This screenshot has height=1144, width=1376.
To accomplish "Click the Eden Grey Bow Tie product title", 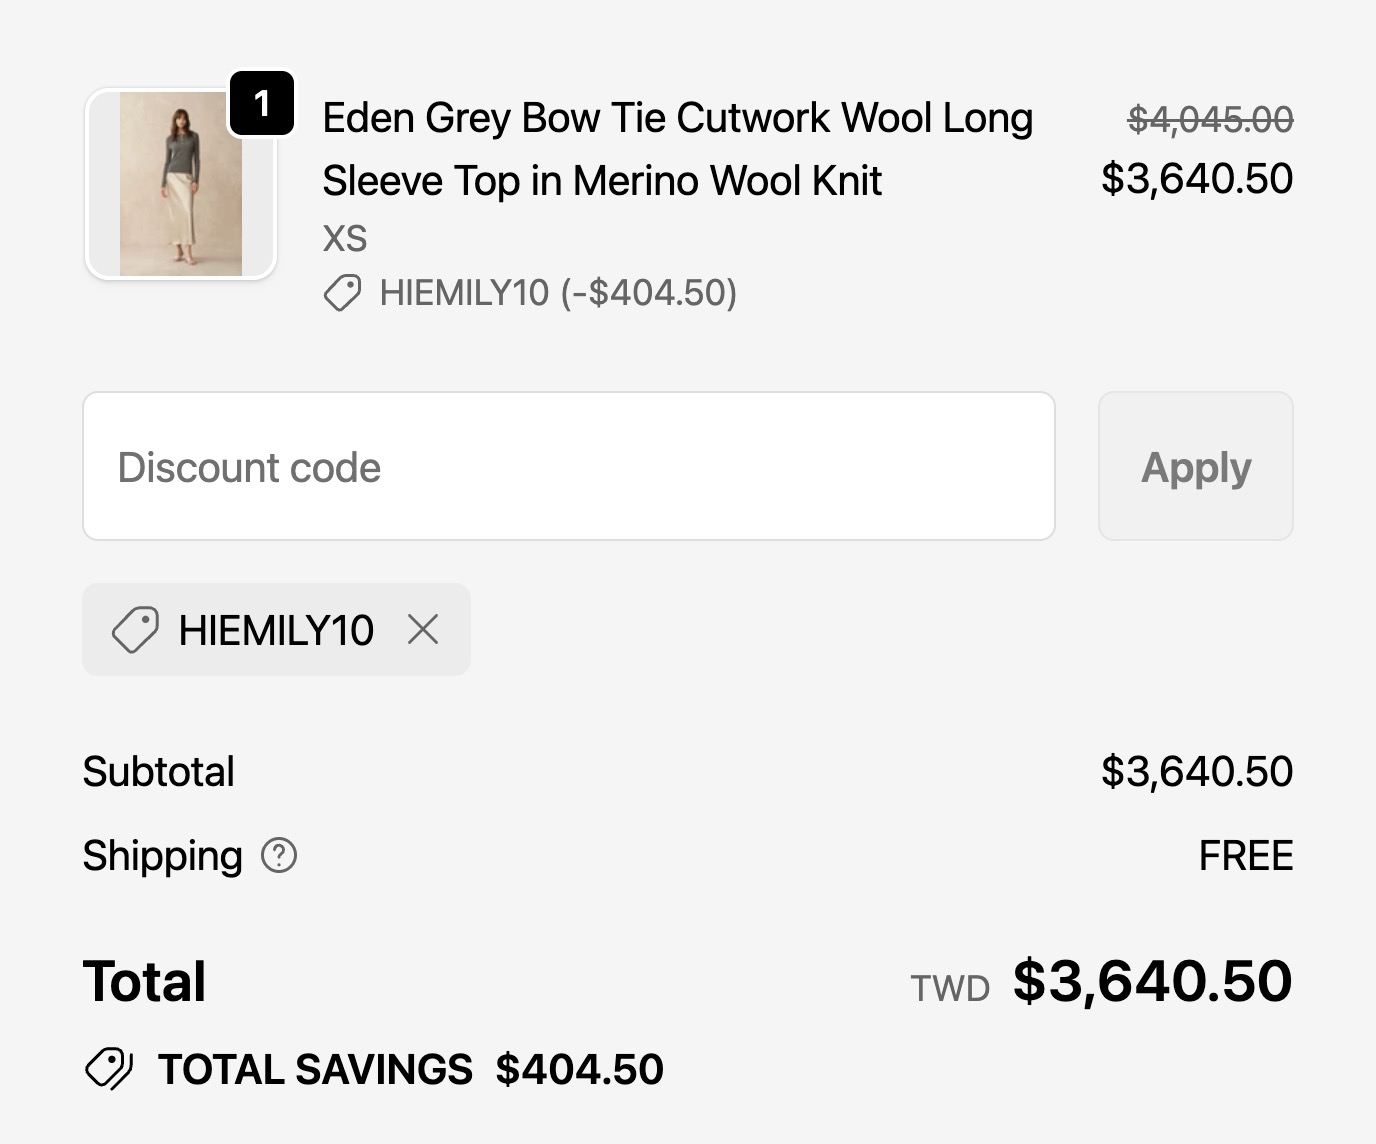I will (x=677, y=149).
